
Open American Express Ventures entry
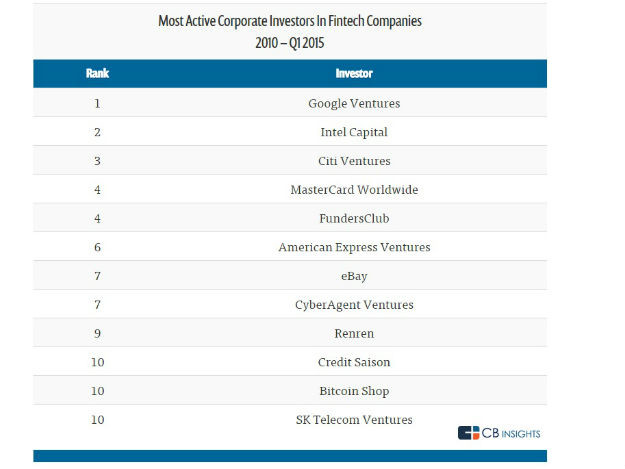(x=354, y=247)
